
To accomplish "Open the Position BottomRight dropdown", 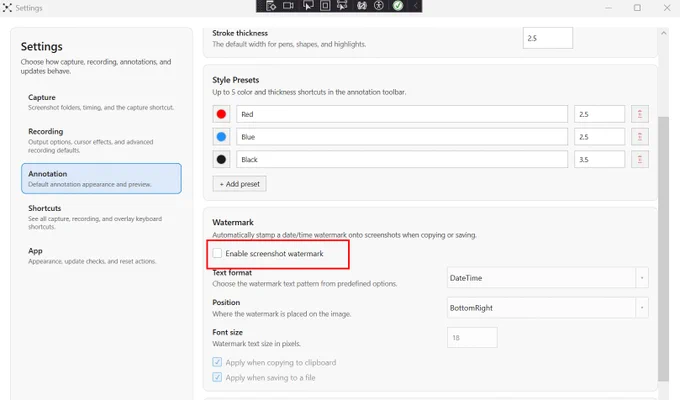I will (x=548, y=308).
